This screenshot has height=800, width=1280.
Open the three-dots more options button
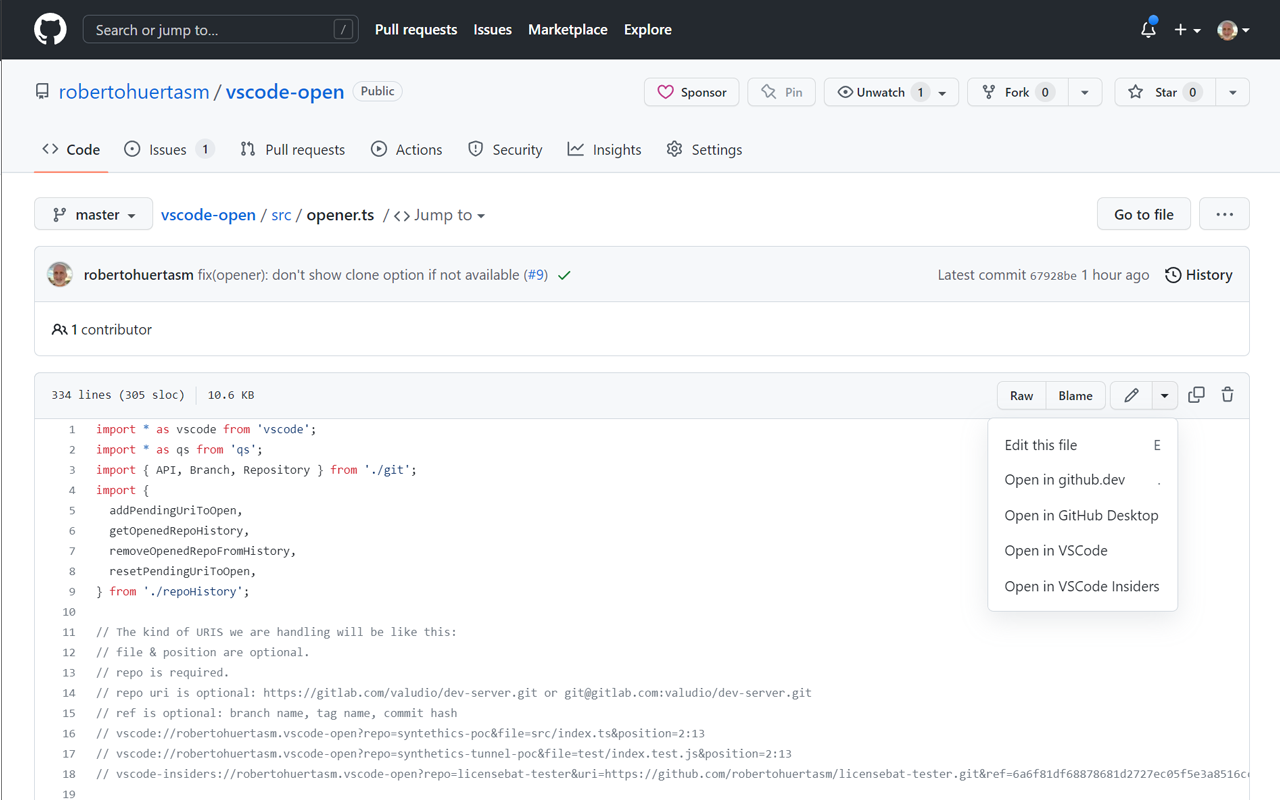[x=1225, y=214]
